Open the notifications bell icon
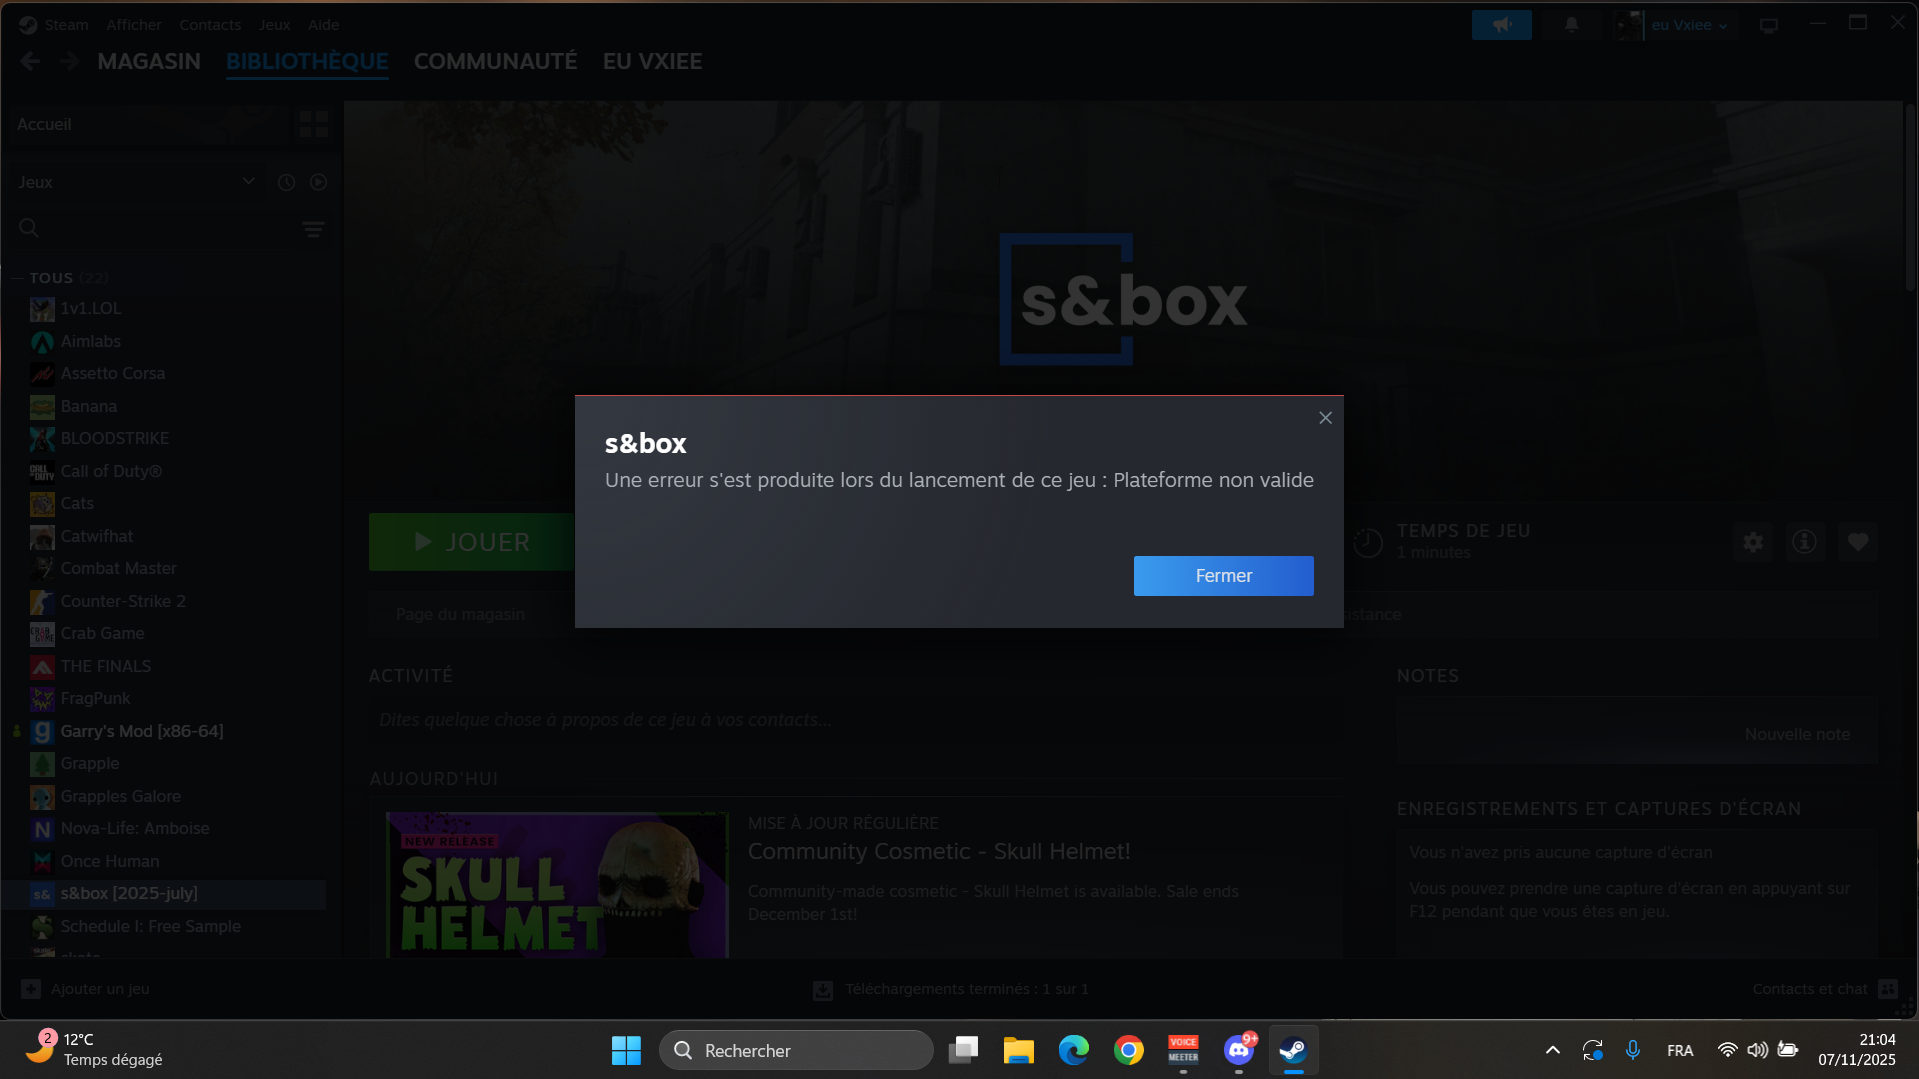Viewport: 1919px width, 1079px height. [x=1571, y=25]
